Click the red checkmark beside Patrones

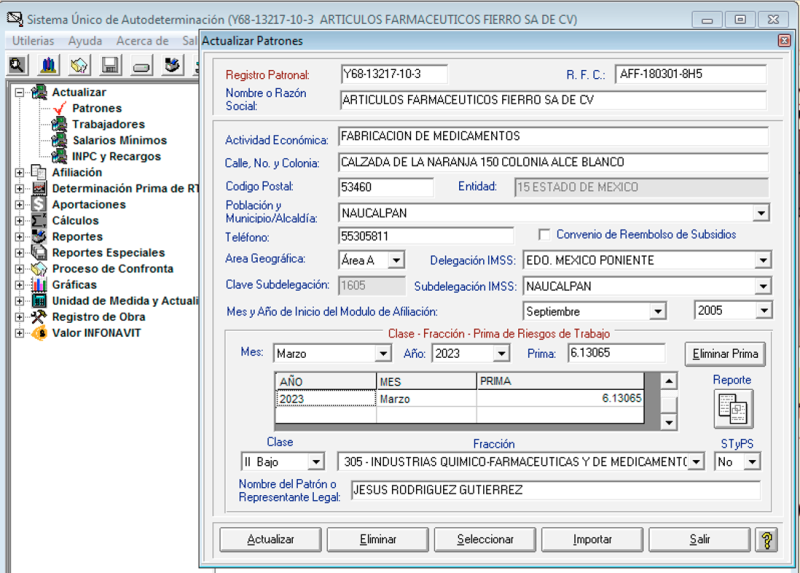tap(60, 108)
